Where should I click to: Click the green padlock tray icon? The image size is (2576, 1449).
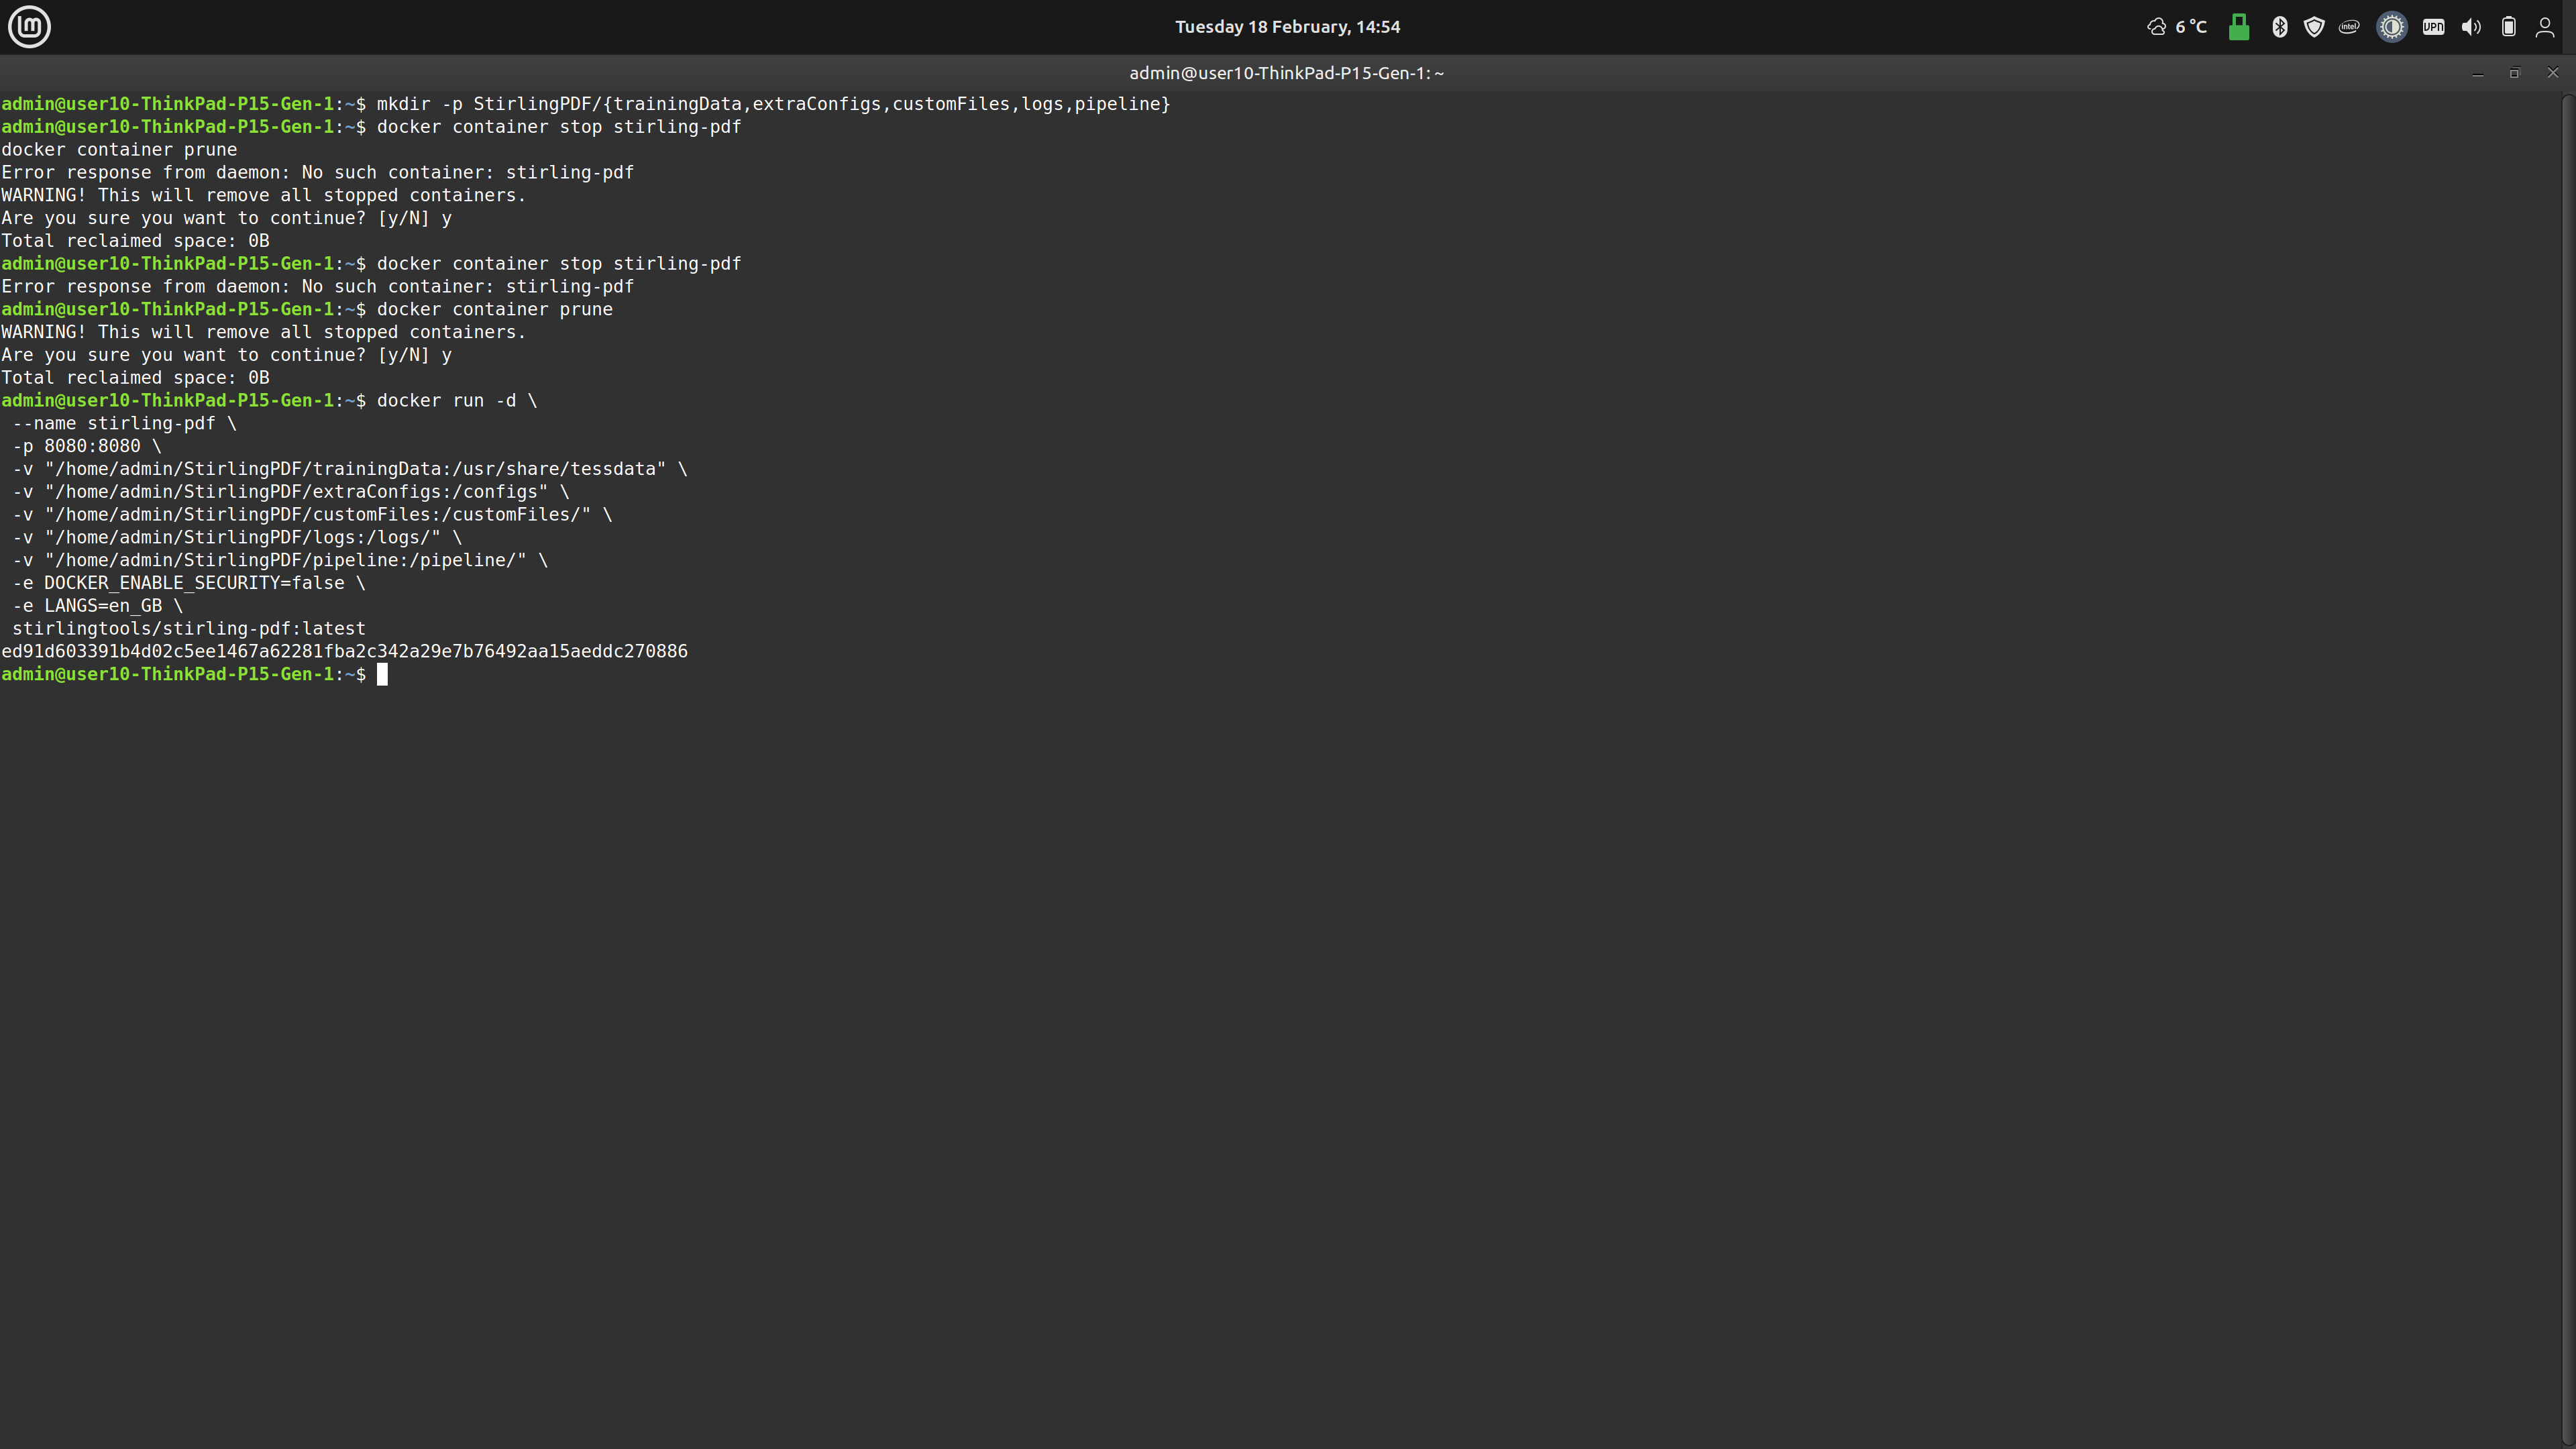(x=2239, y=27)
